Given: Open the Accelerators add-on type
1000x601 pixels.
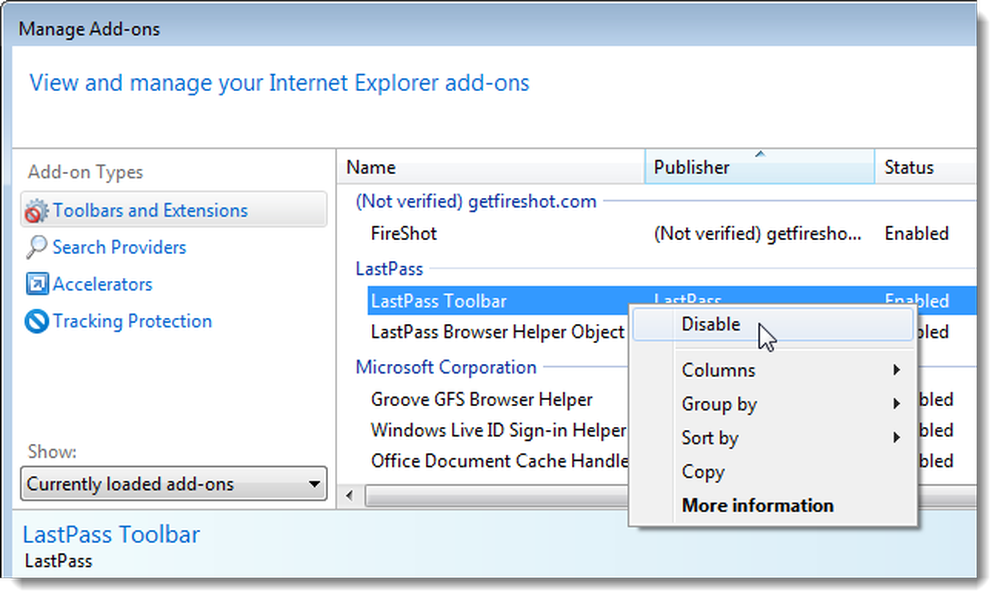Looking at the screenshot, I should 102,284.
